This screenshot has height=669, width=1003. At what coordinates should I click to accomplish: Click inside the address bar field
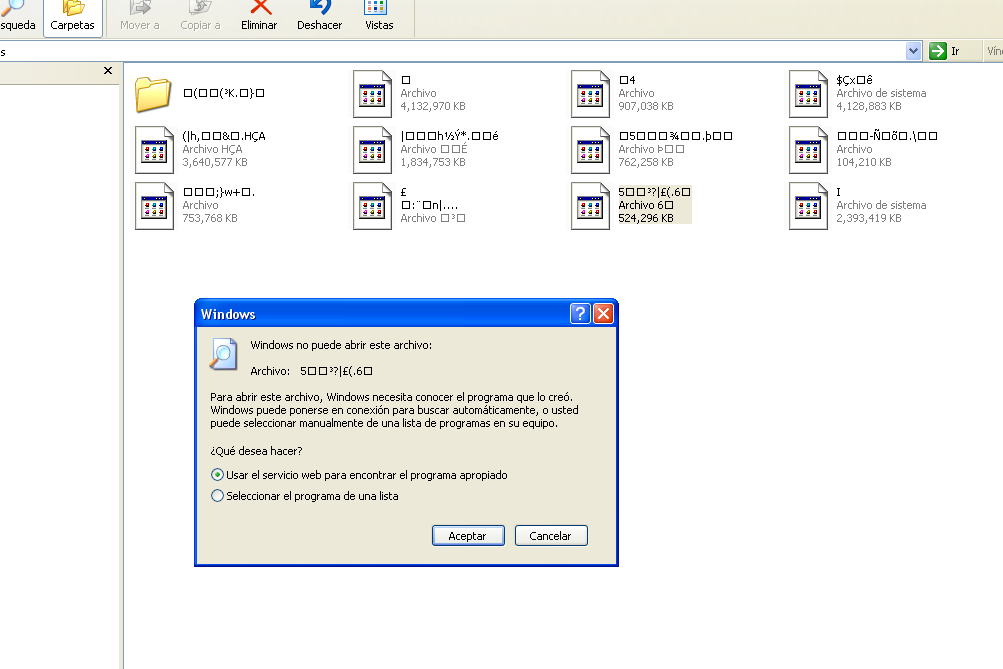tap(450, 51)
